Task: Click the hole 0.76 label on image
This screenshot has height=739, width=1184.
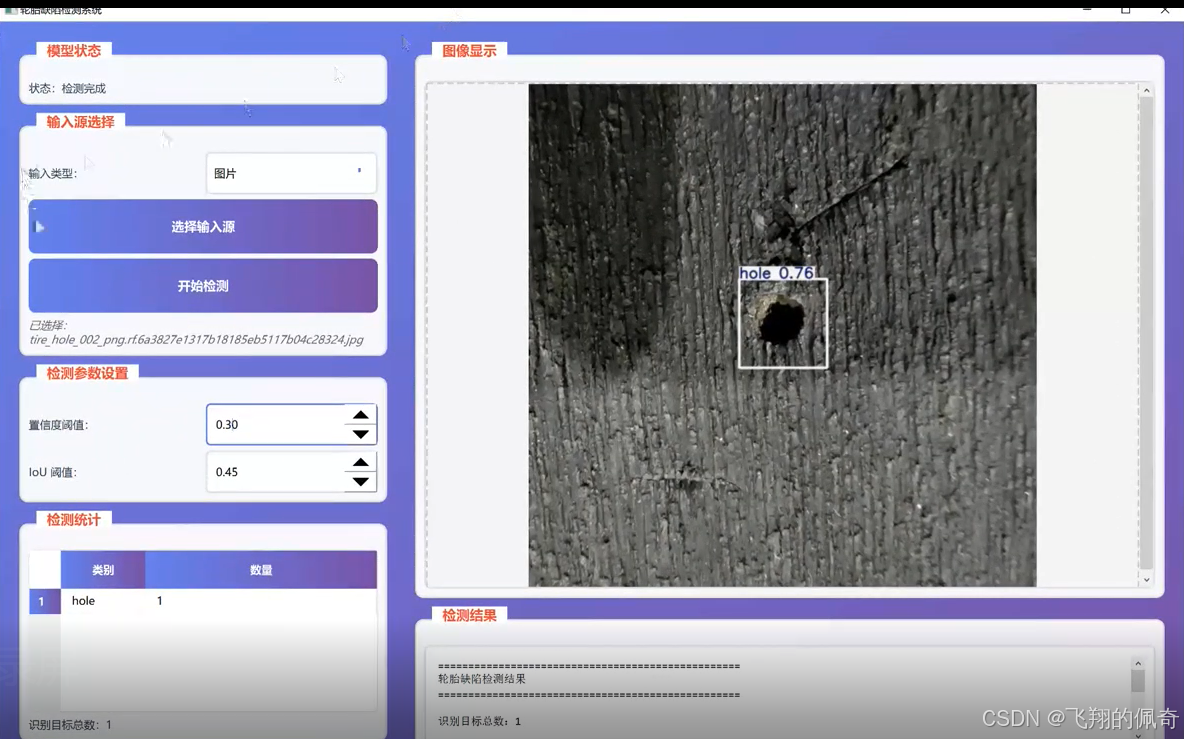Action: [777, 273]
